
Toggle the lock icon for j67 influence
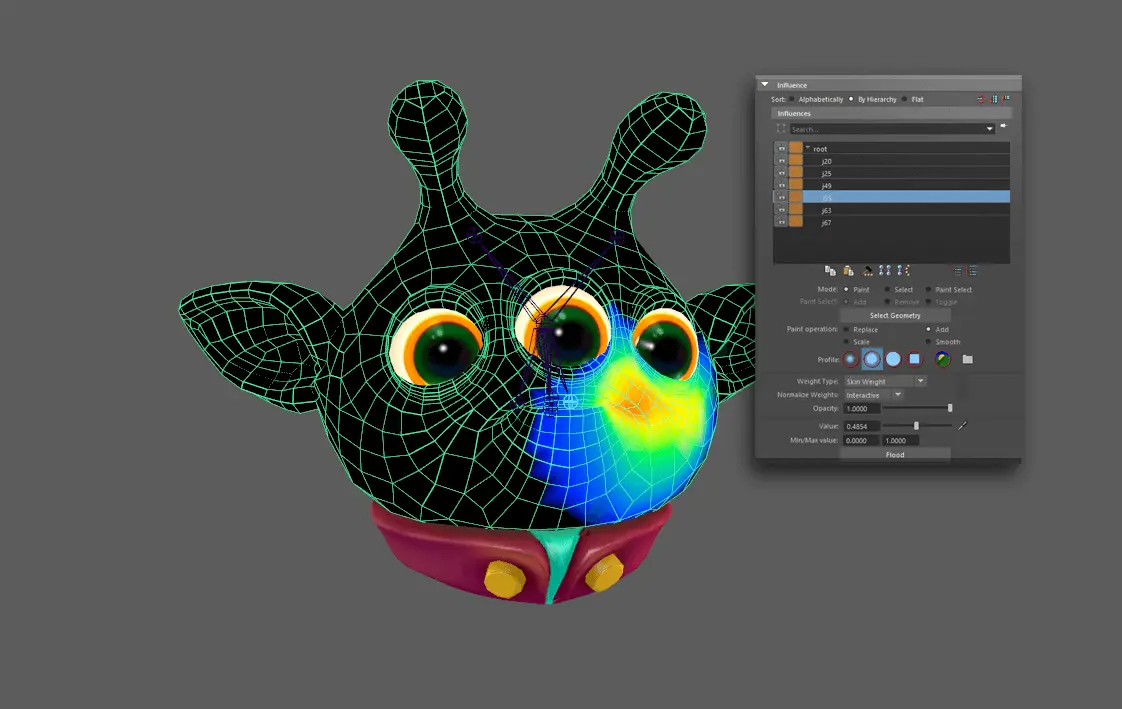[781, 223]
